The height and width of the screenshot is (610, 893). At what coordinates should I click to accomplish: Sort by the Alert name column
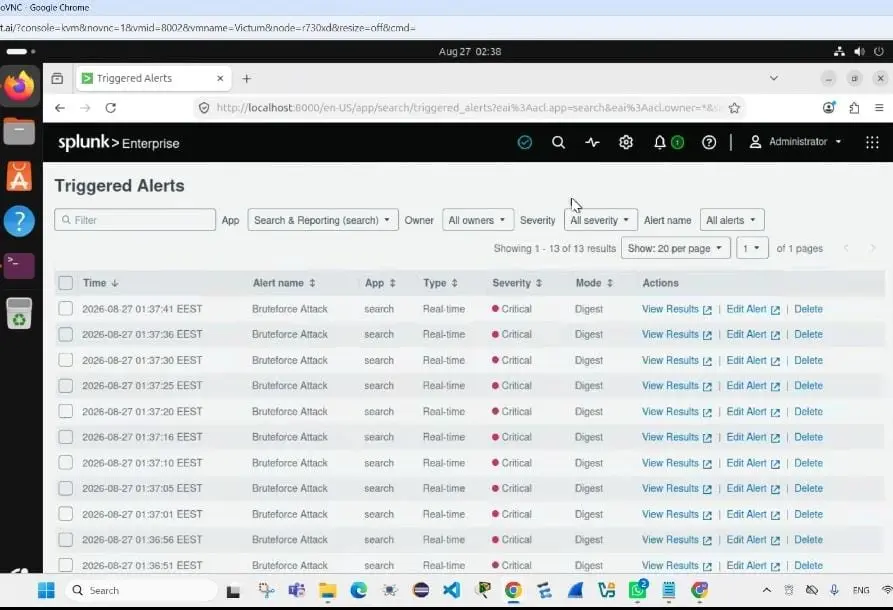pos(284,283)
